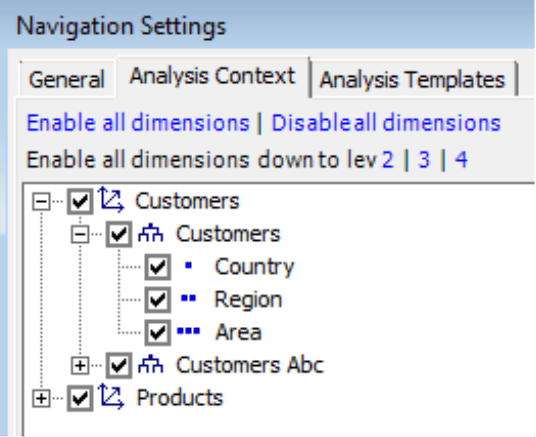Screen dimensions: 536x437
Task: Toggle the Region level checkbox
Action: [158, 300]
